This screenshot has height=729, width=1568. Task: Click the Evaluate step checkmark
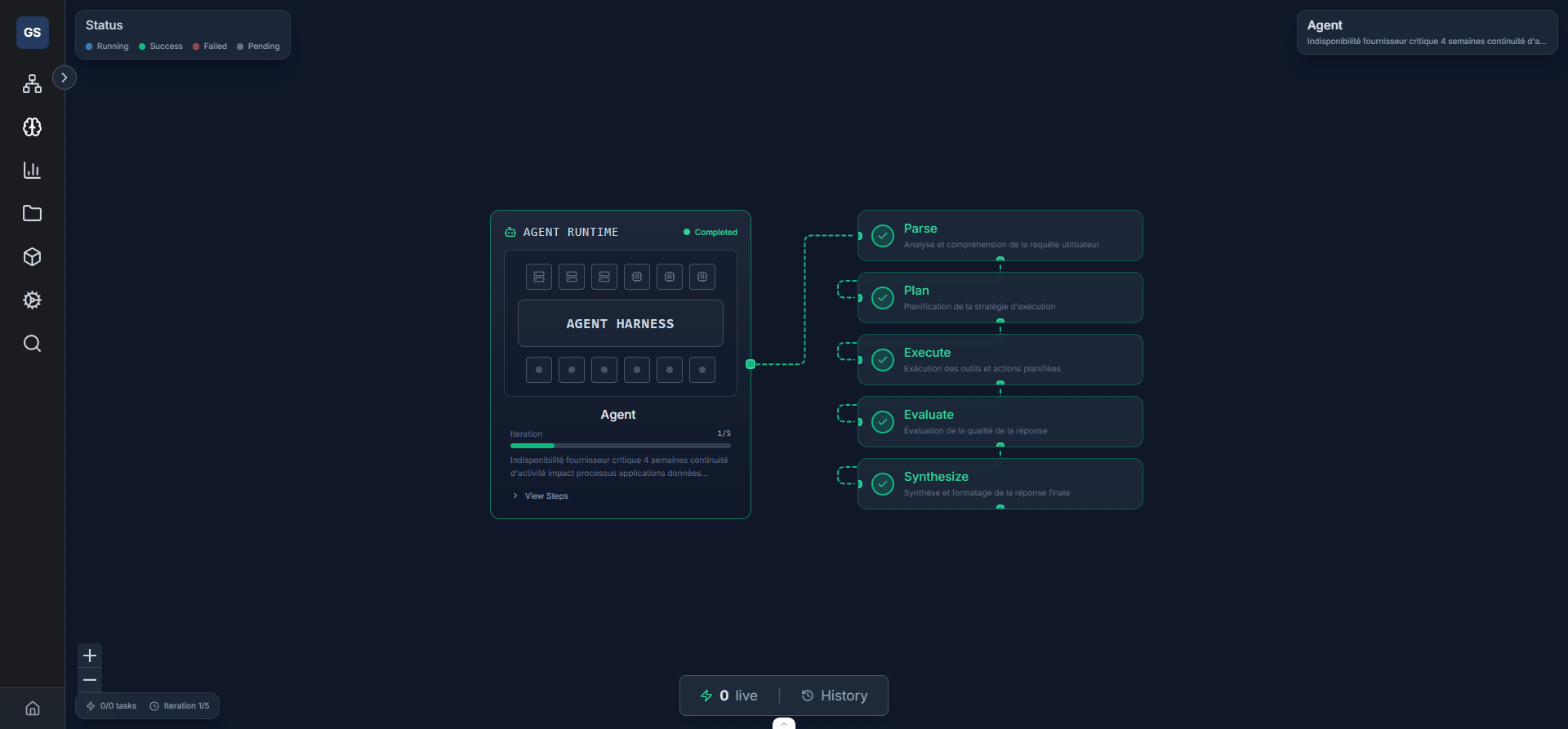882,422
